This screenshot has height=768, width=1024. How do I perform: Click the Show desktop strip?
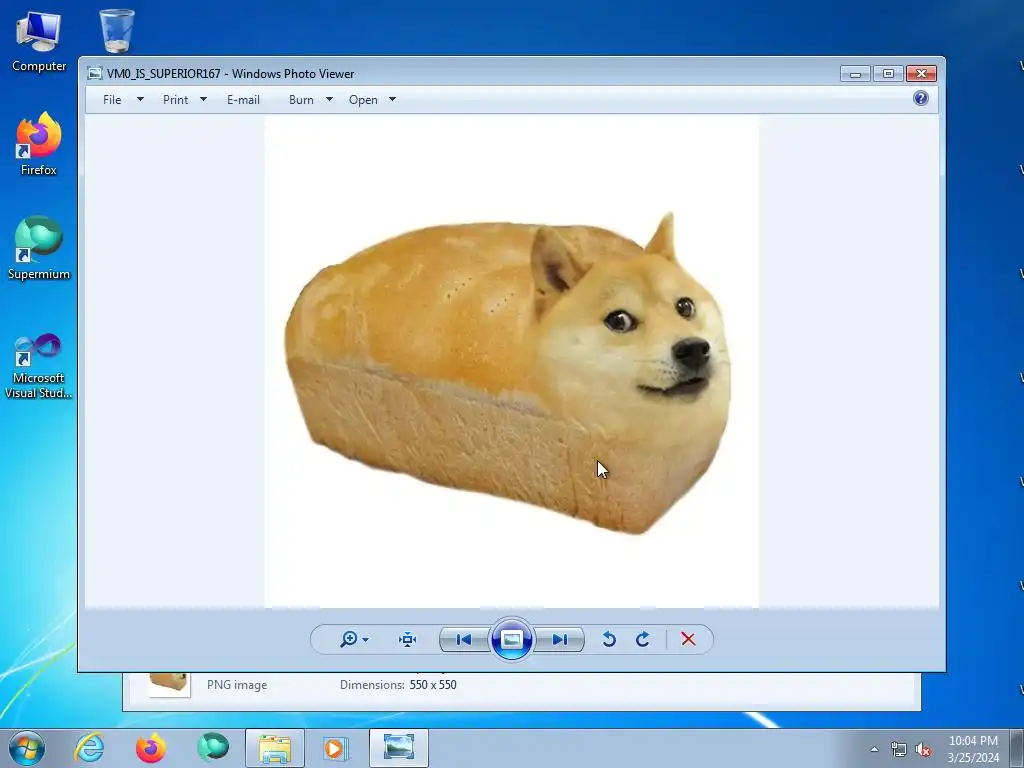point(1017,748)
